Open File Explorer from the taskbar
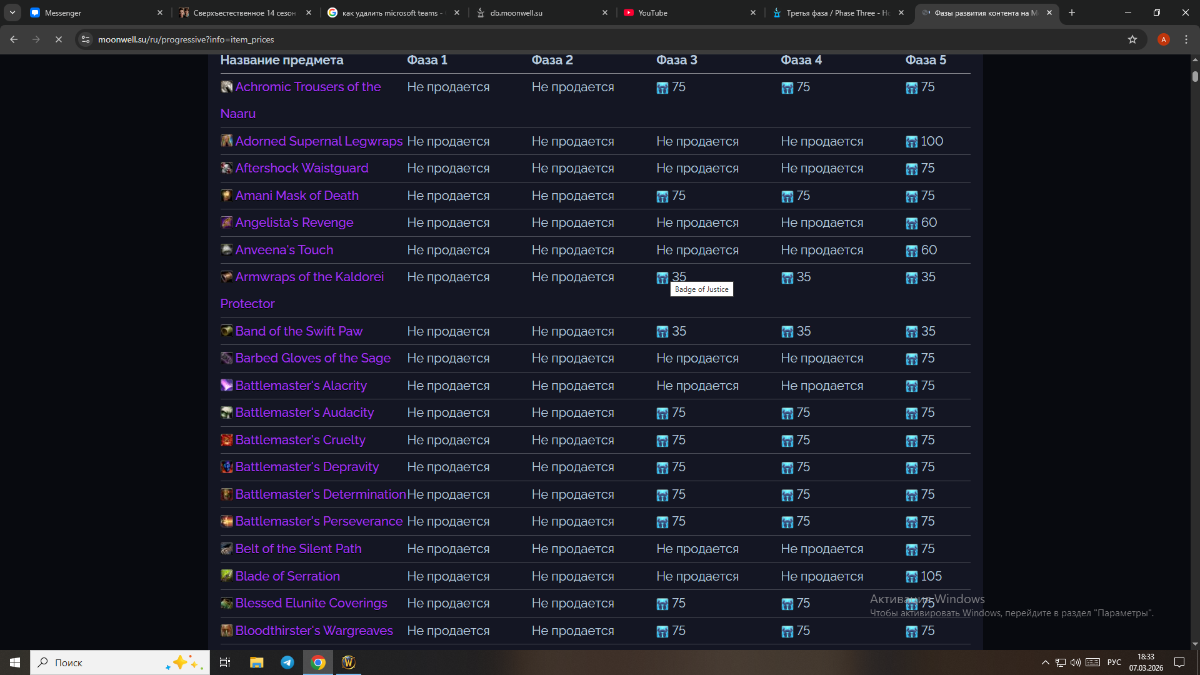Image resolution: width=1200 pixels, height=675 pixels. coord(256,662)
